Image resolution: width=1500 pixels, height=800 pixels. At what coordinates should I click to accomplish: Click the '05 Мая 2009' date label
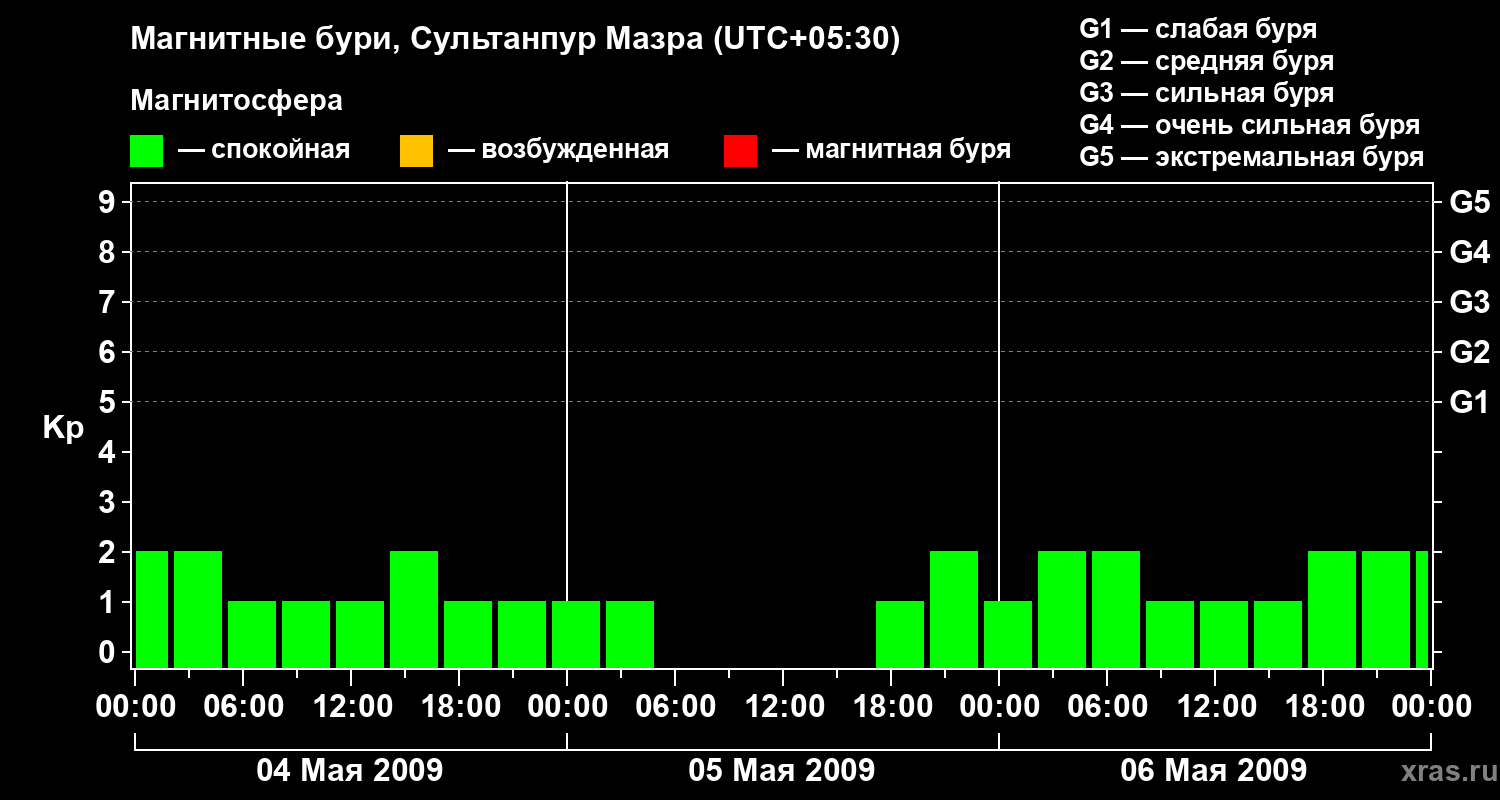click(782, 770)
